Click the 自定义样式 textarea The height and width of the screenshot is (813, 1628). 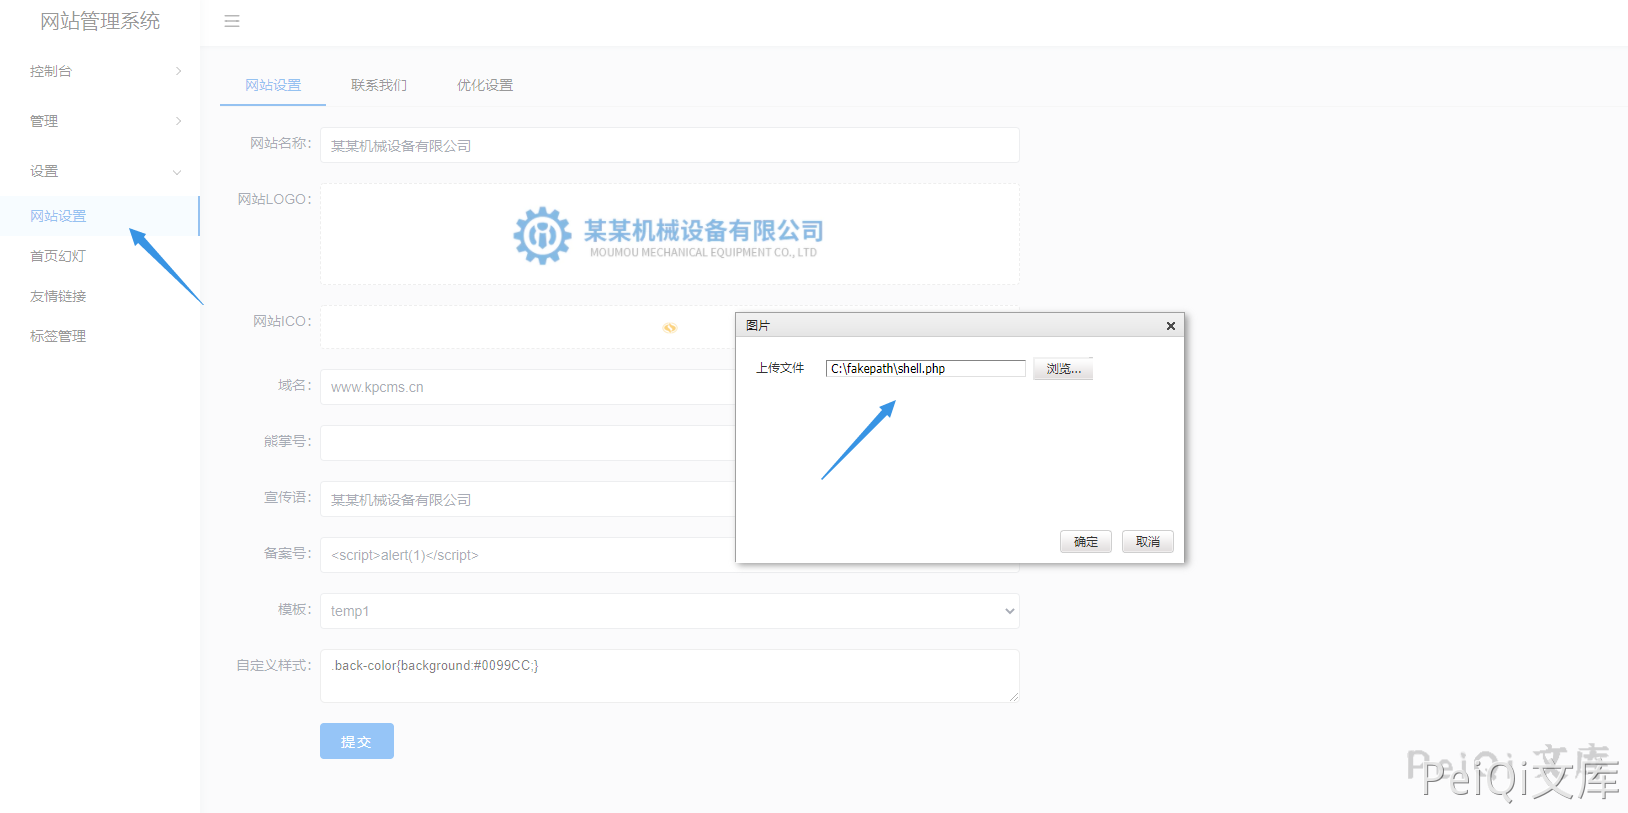tap(669, 676)
